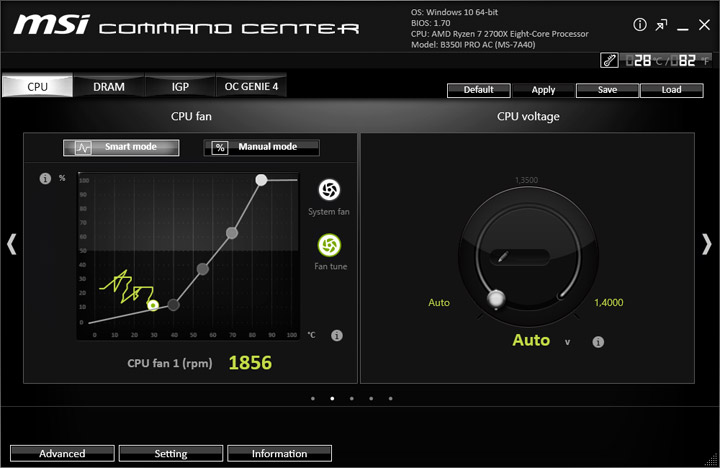Viewport: 720px width, 468px height.
Task: Jump to the fourth page dot
Action: pos(371,398)
